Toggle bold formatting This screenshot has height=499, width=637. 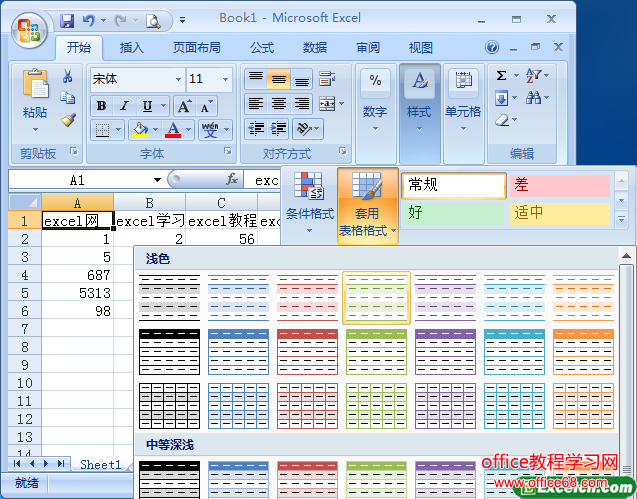coord(102,106)
